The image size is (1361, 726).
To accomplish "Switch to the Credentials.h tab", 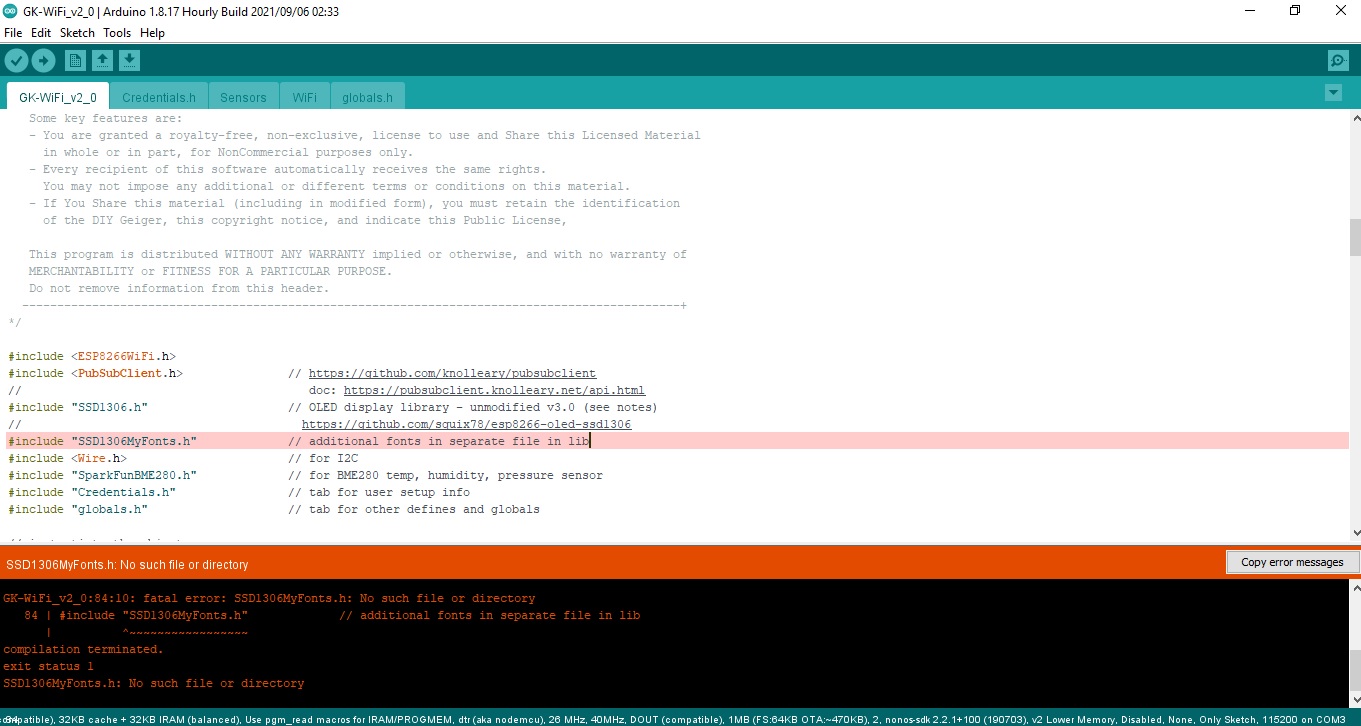I will click(x=158, y=98).
